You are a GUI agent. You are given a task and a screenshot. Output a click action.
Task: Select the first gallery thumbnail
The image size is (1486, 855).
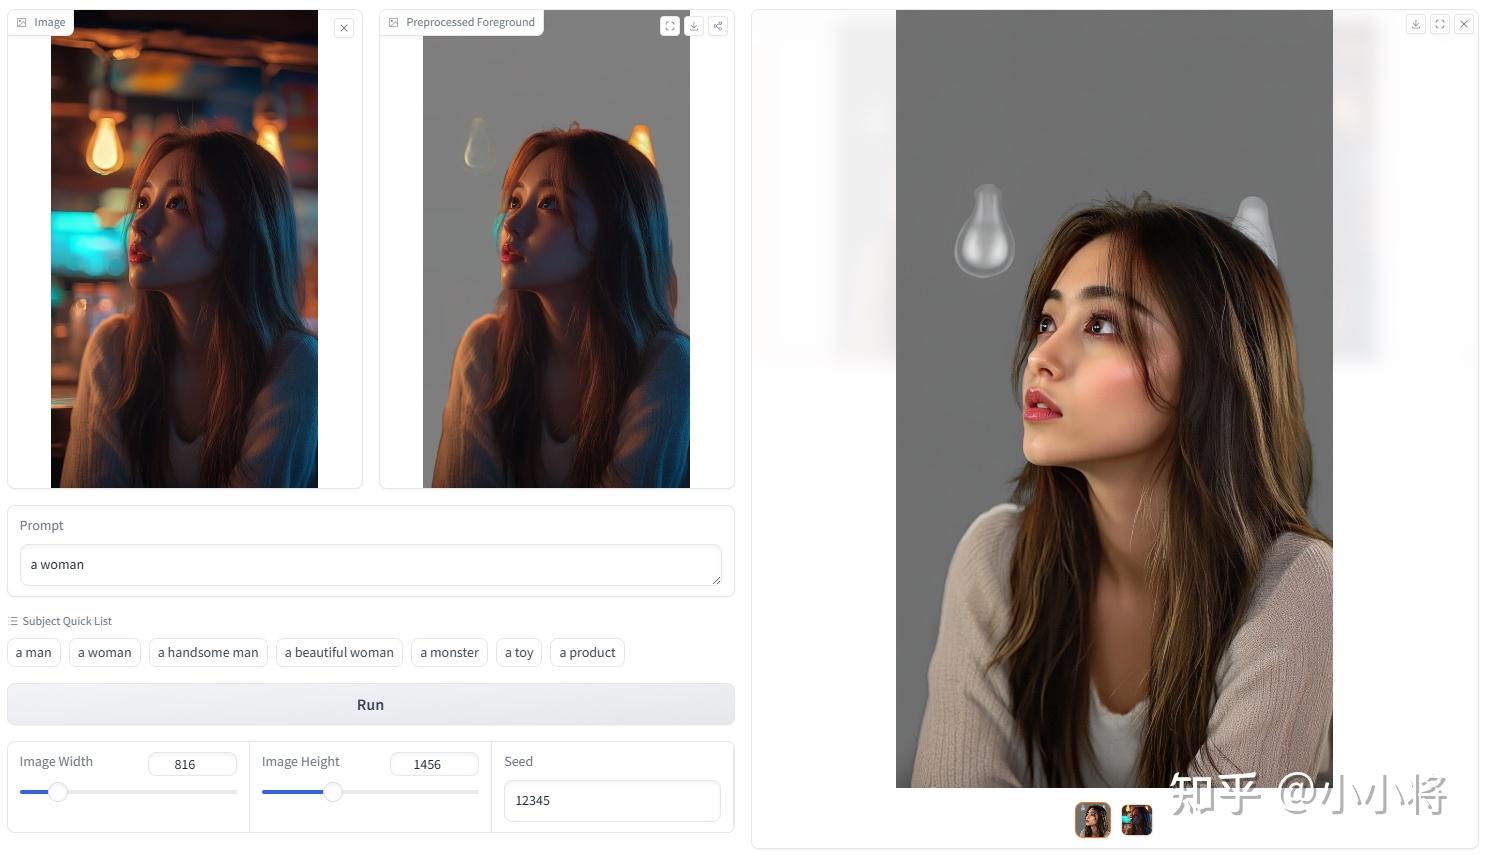tap(1093, 820)
